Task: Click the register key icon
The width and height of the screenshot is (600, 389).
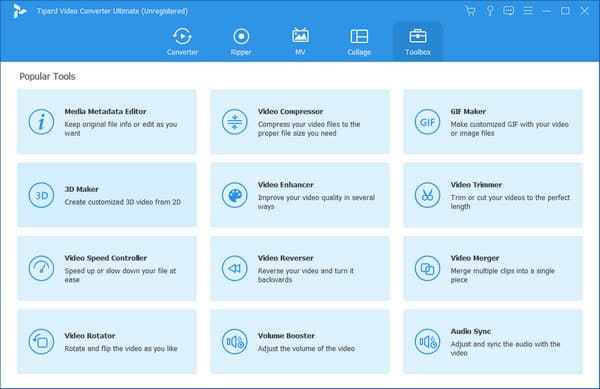Action: [490, 11]
